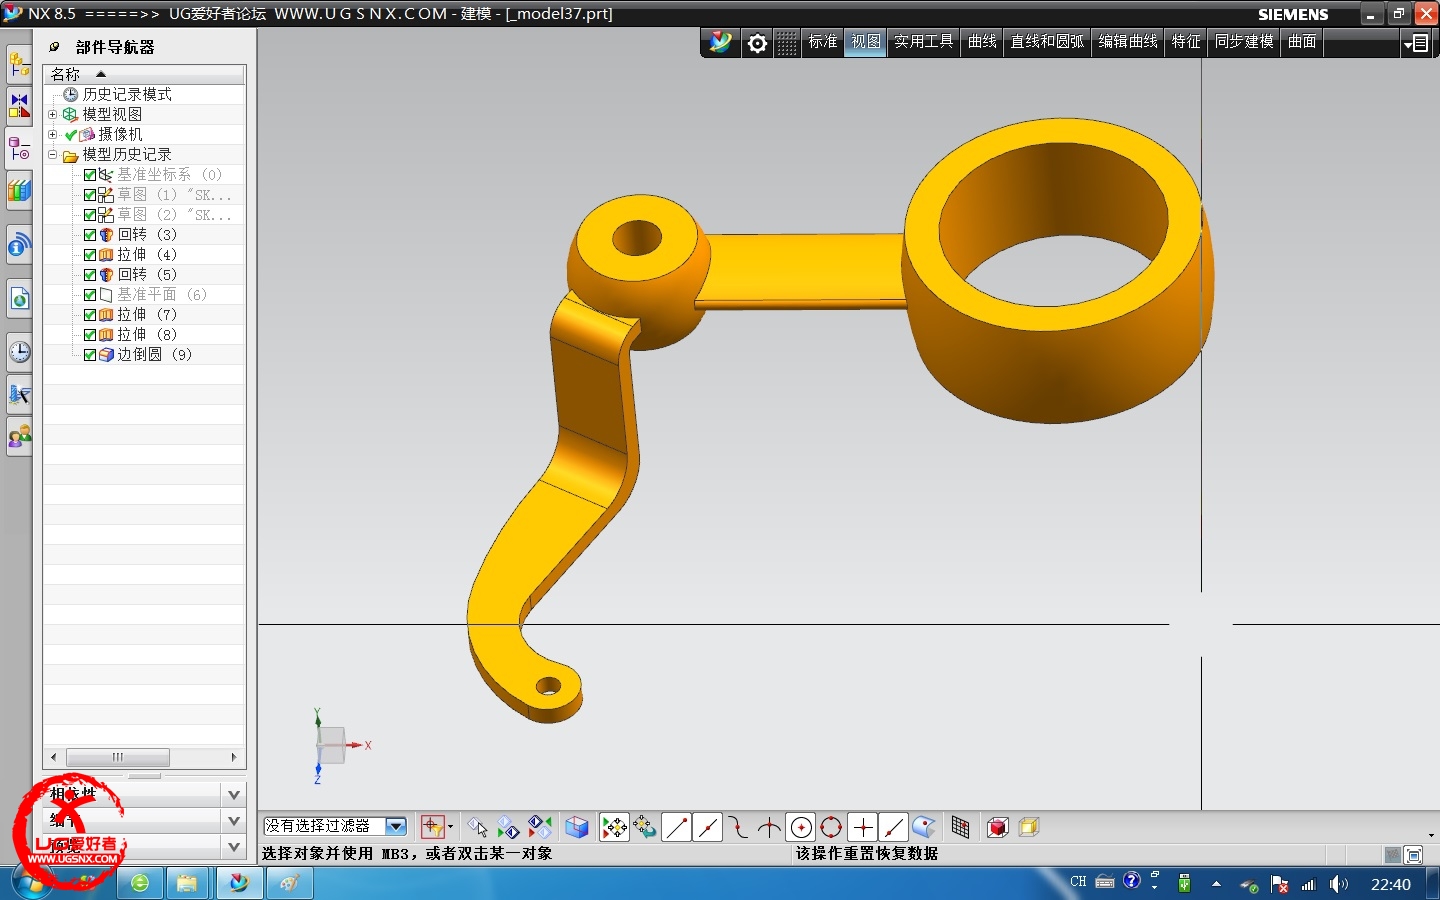The width and height of the screenshot is (1440, 900).
Task: Open the Internet Explorer sidebar tab
Action: pos(19,298)
